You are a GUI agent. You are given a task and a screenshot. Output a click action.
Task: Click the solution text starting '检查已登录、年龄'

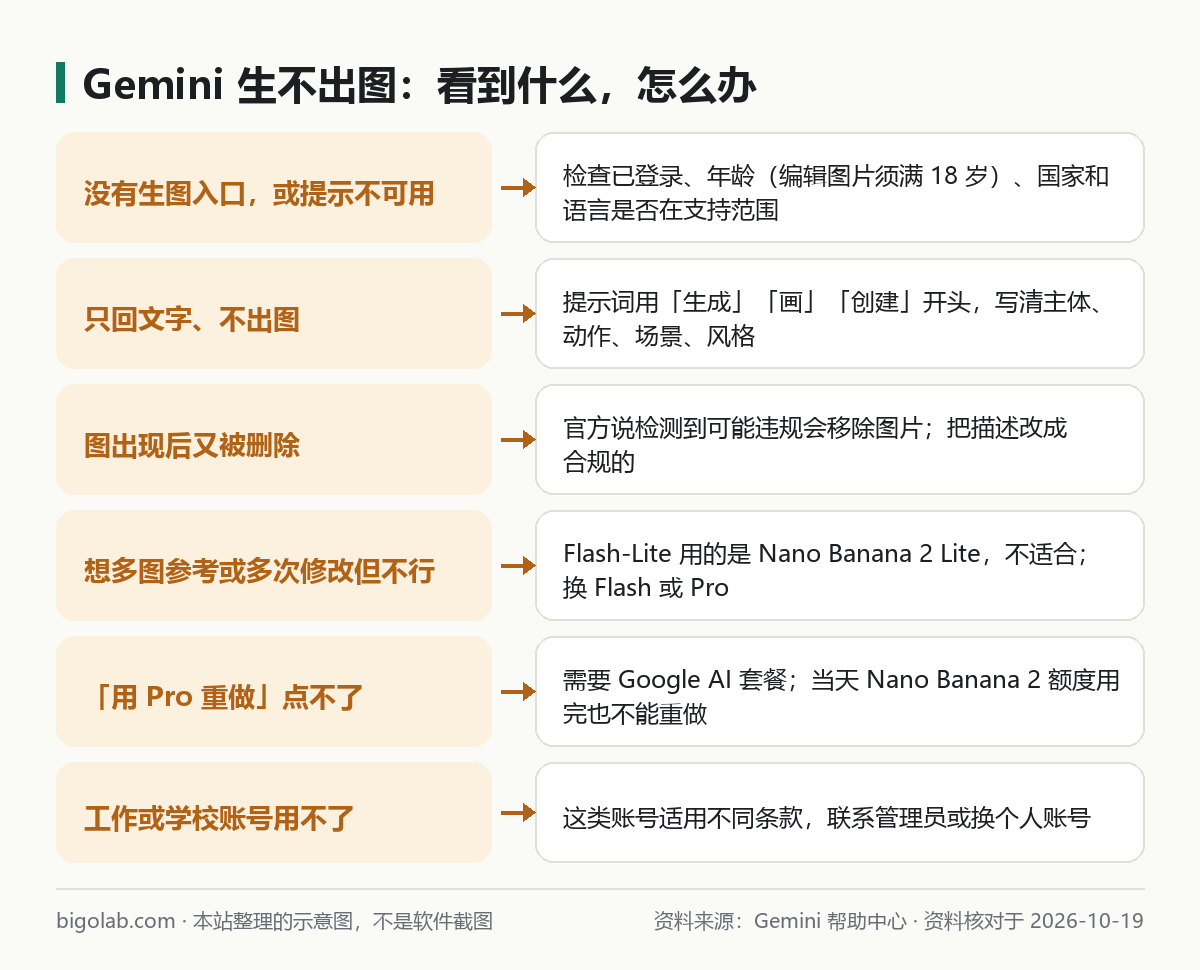coord(836,194)
